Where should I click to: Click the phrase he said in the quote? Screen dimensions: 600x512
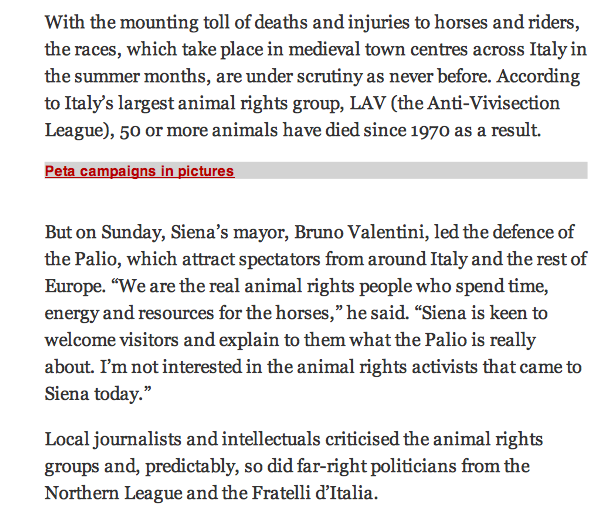coord(376,313)
